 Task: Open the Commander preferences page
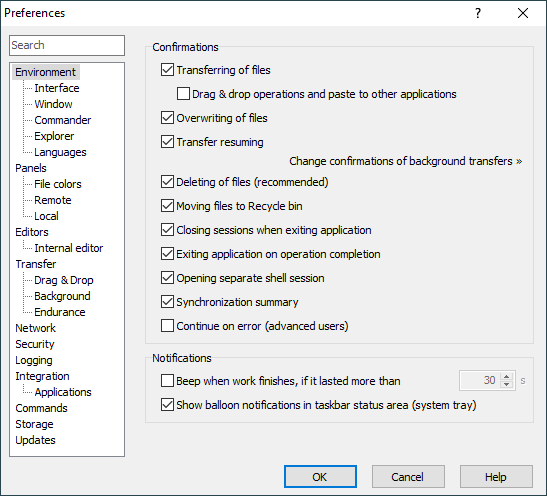pyautogui.click(x=62, y=120)
